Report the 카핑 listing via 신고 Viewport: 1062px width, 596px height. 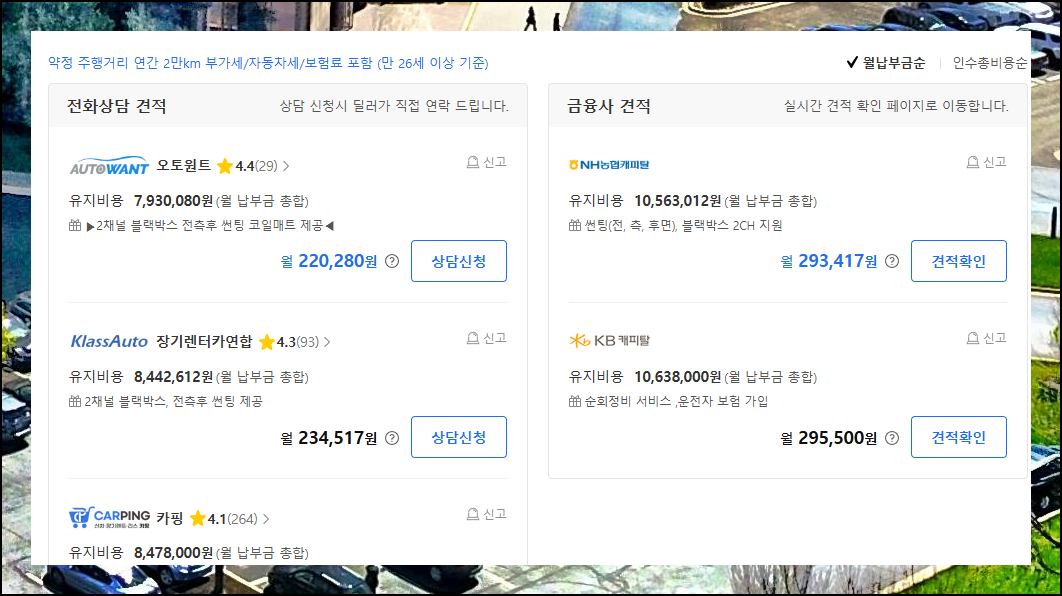[x=486, y=515]
